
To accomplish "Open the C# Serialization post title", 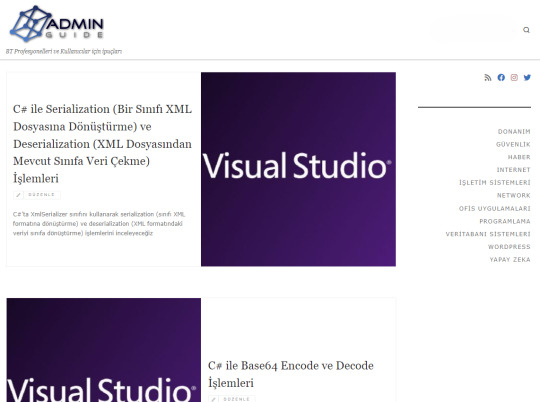I will point(102,144).
